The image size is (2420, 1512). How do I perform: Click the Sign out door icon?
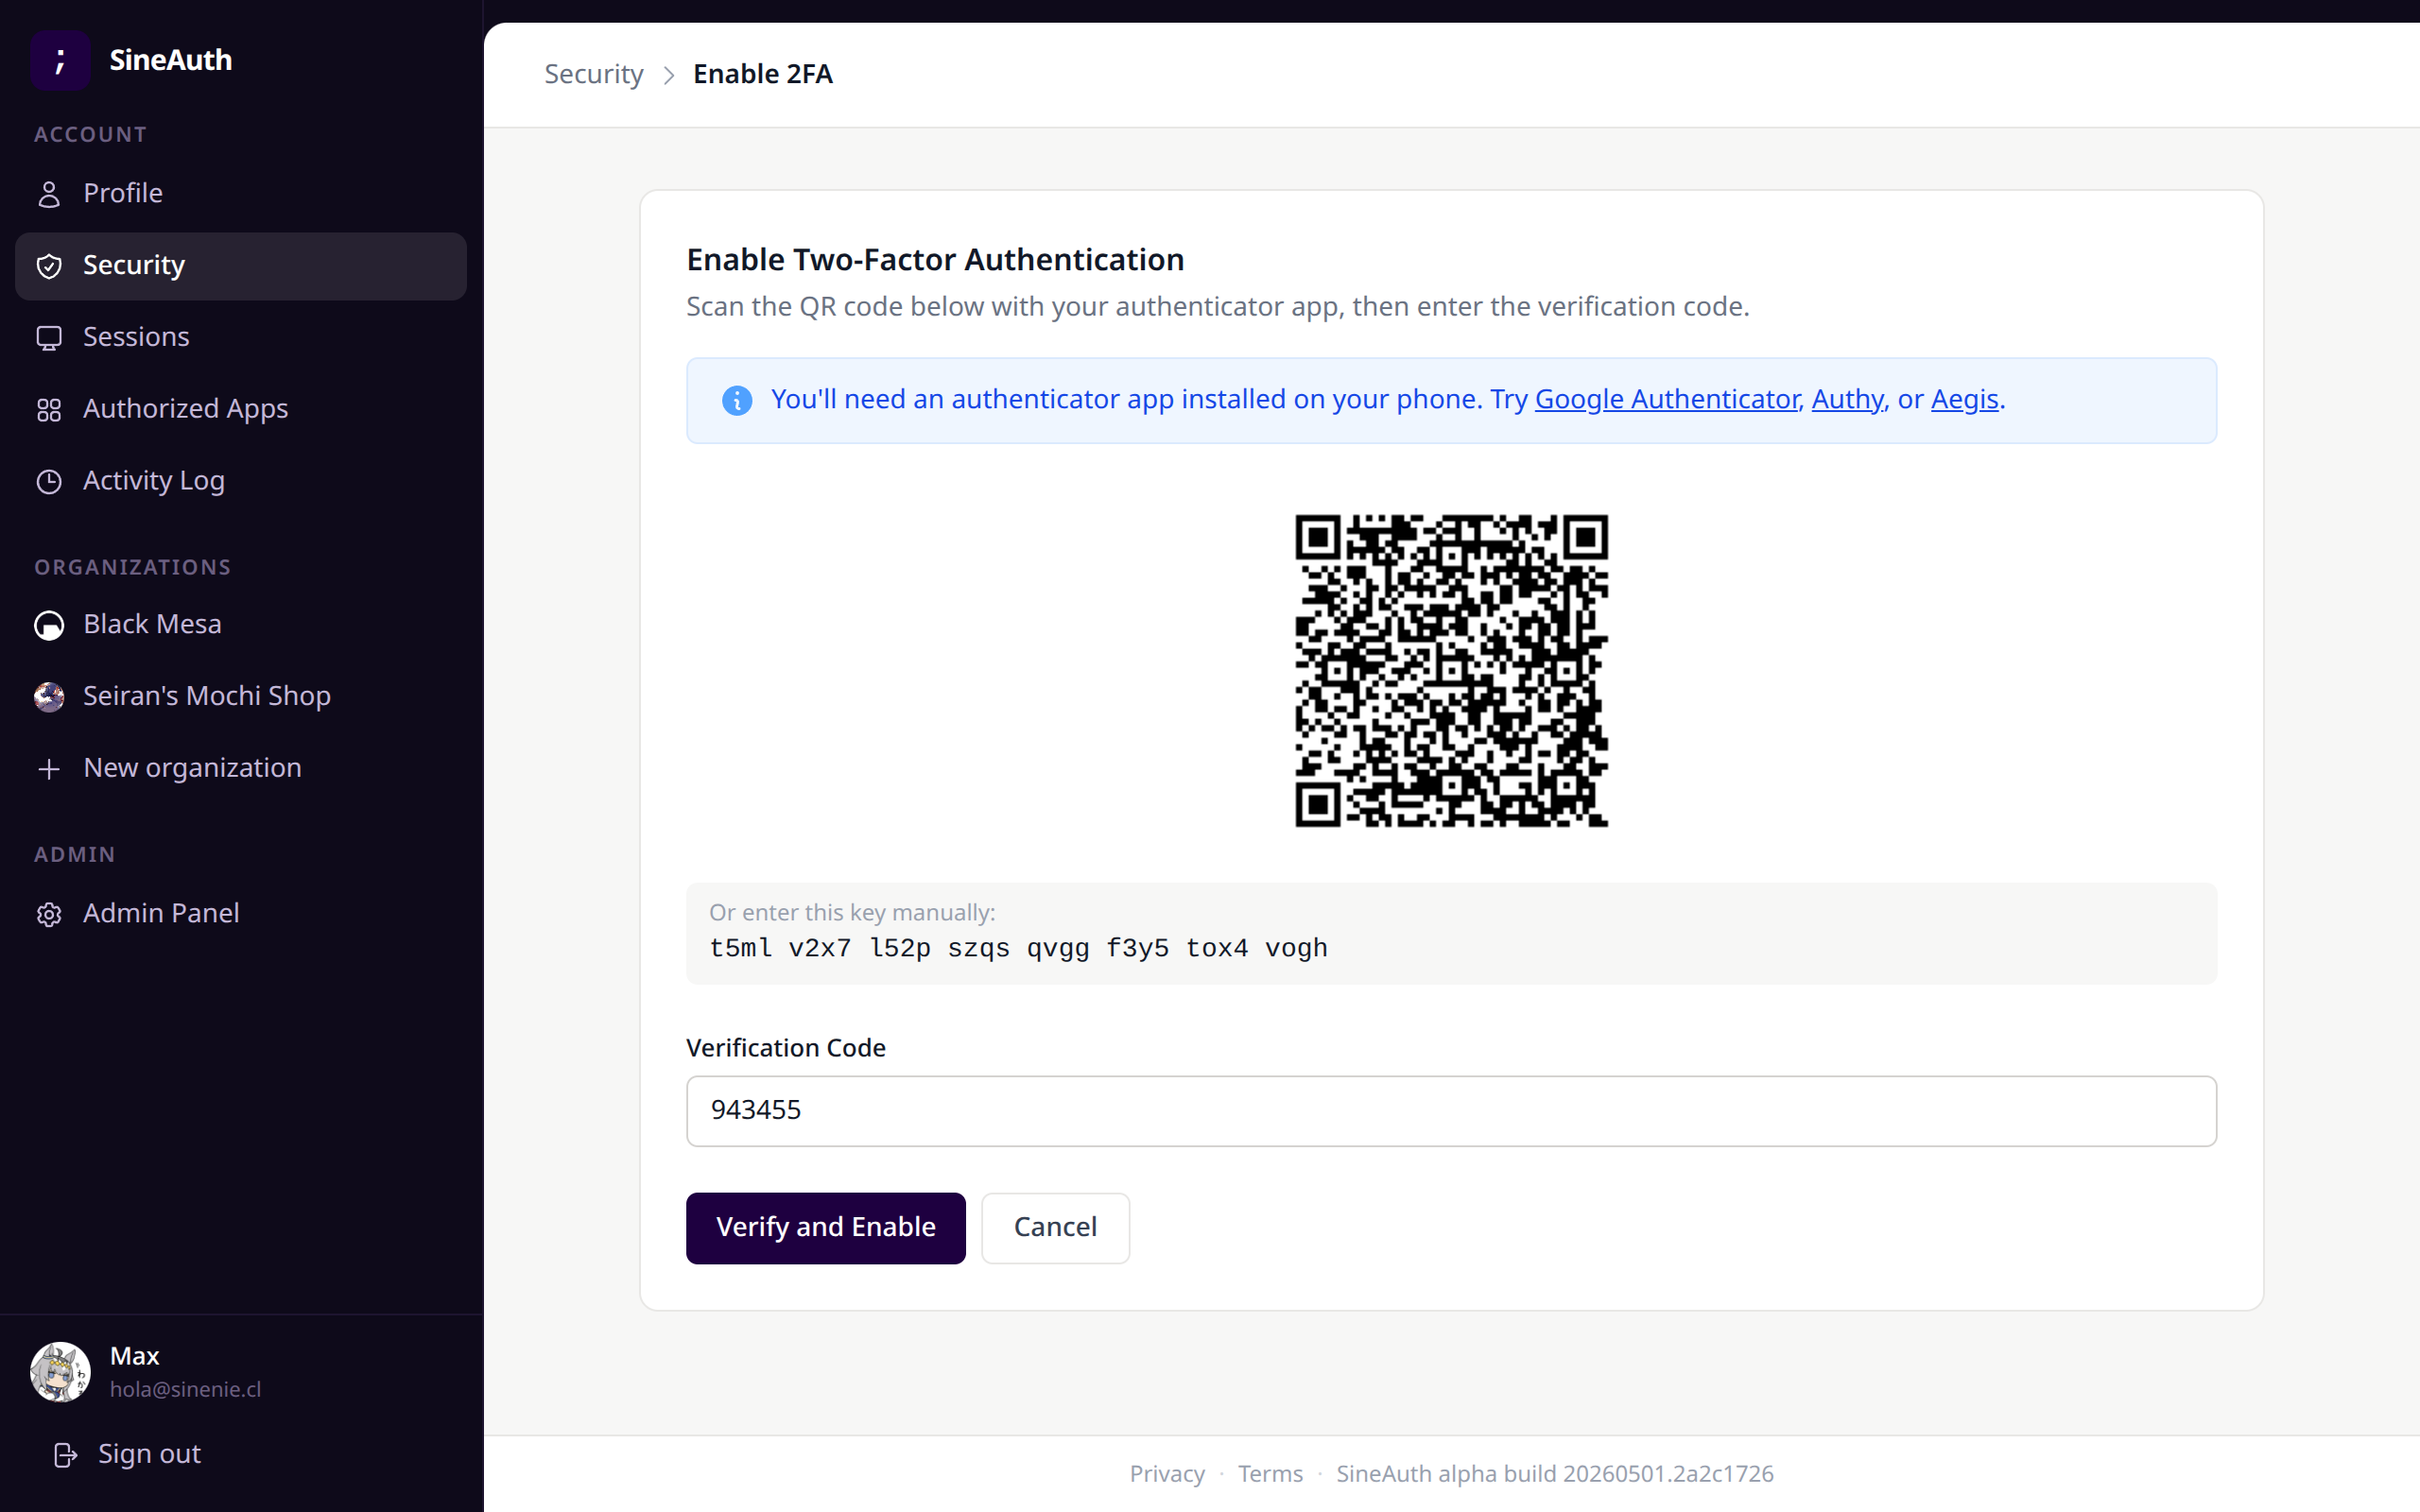point(65,1455)
